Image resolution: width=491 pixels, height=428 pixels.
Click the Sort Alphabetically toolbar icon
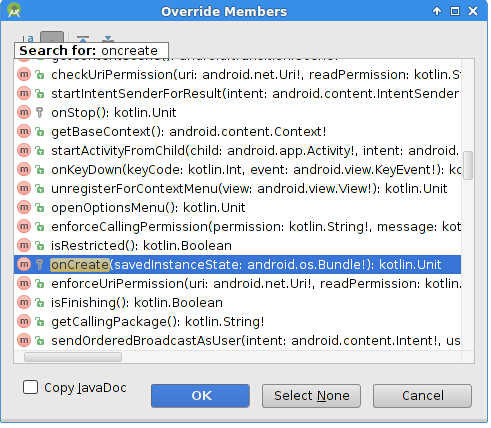click(28, 38)
